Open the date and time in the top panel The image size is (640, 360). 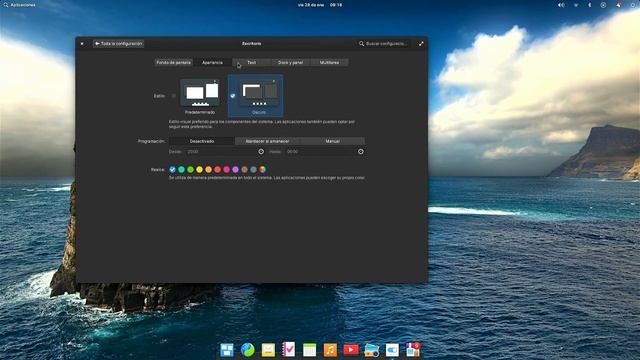tap(320, 5)
